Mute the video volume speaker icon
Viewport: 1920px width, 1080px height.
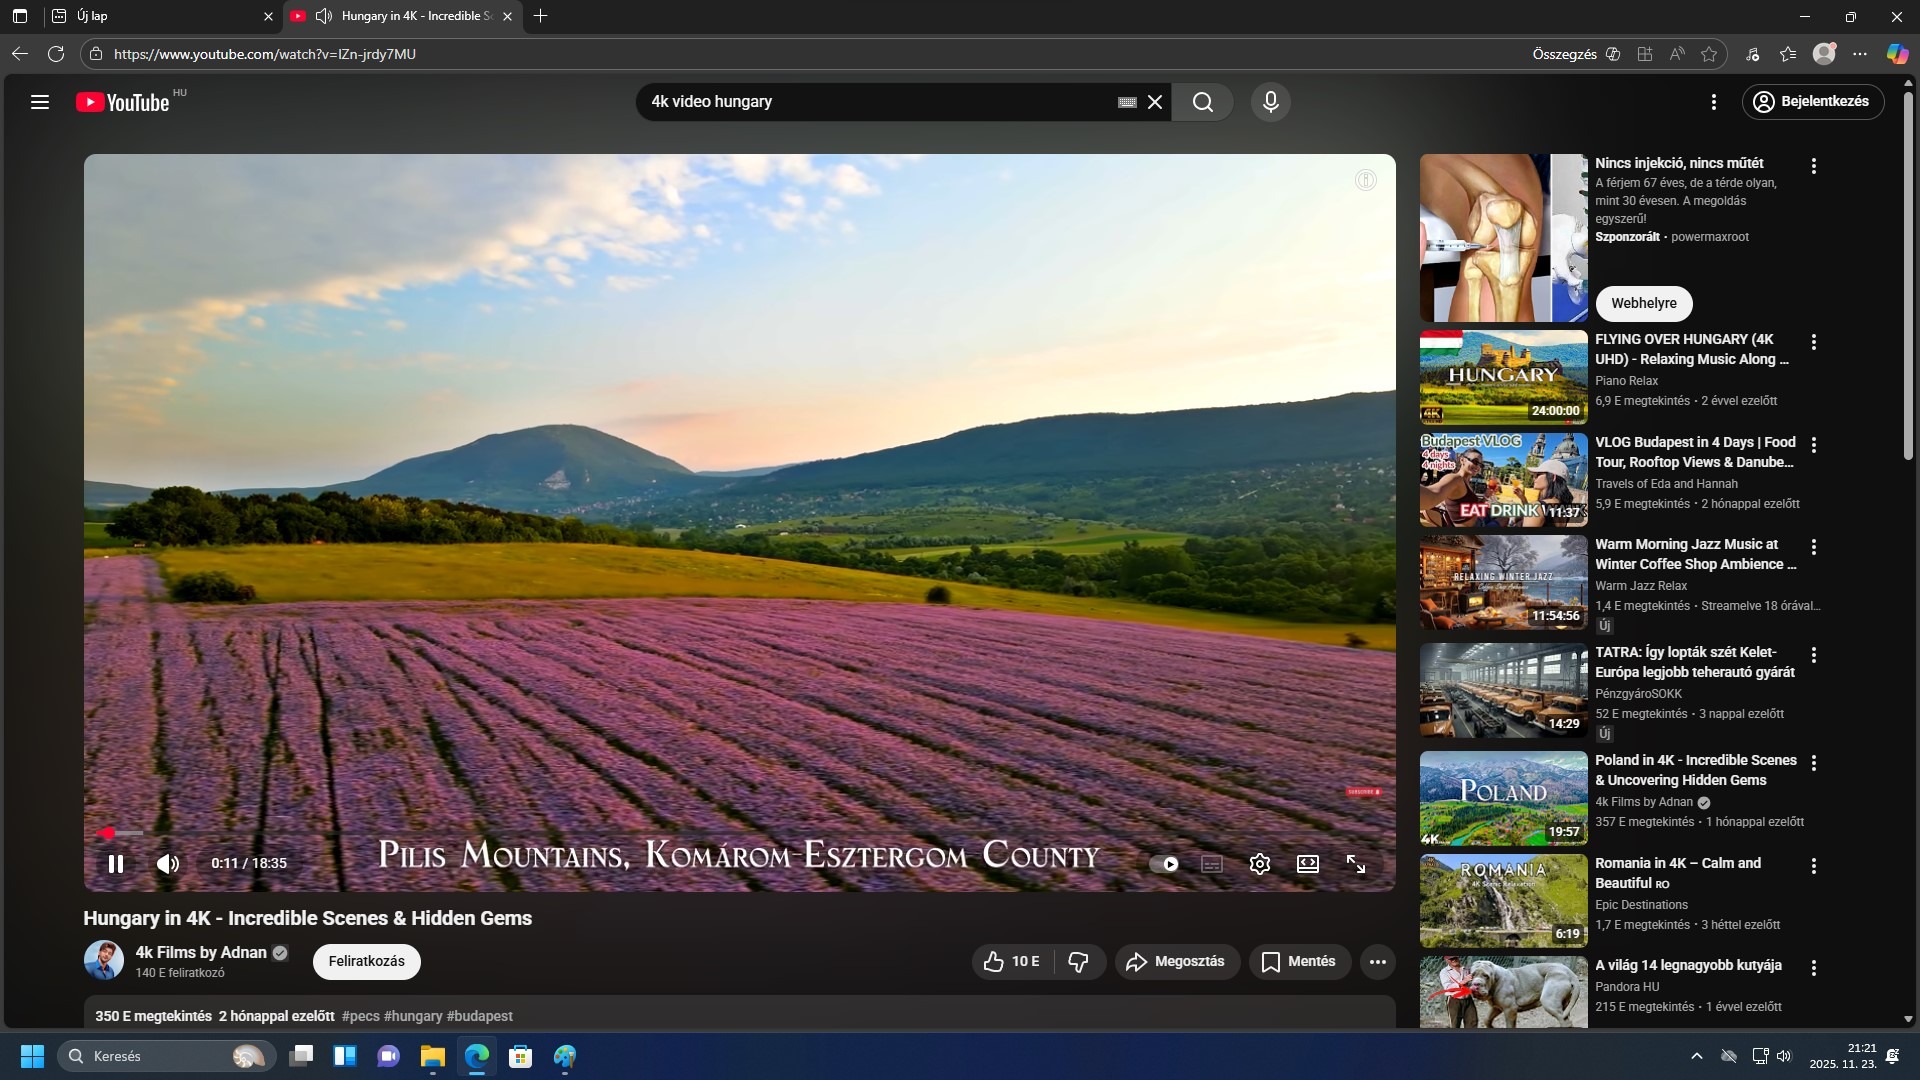pos(168,864)
